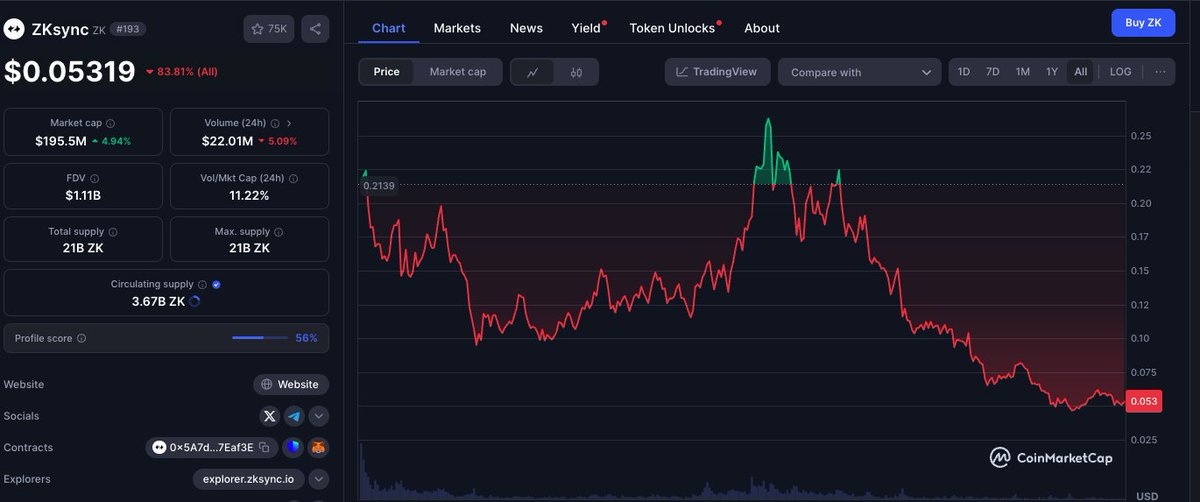Expand more Socials with chevron
The height and width of the screenshot is (502, 1200).
pos(318,416)
